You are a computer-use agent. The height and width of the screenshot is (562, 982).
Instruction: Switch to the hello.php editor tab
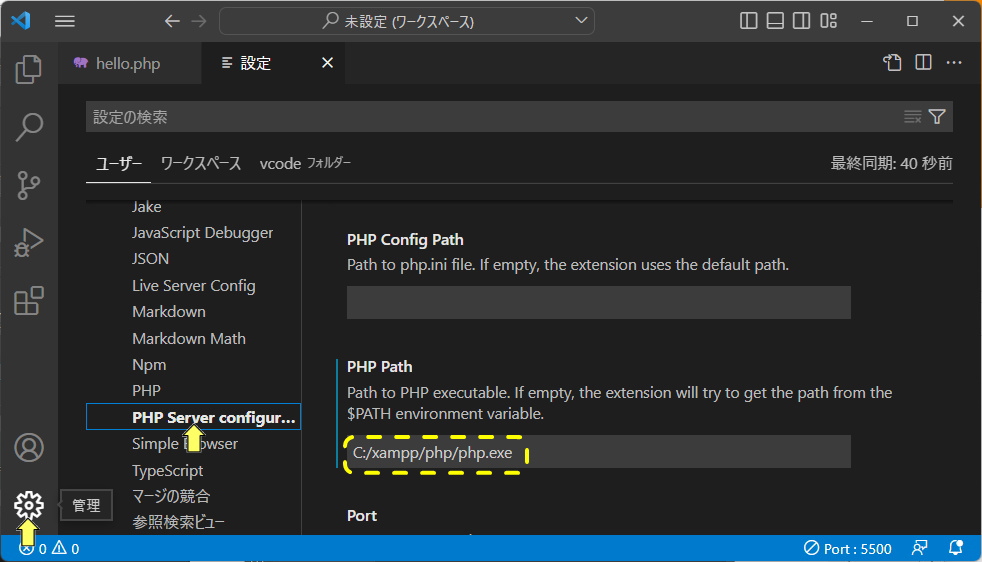pyautogui.click(x=130, y=63)
